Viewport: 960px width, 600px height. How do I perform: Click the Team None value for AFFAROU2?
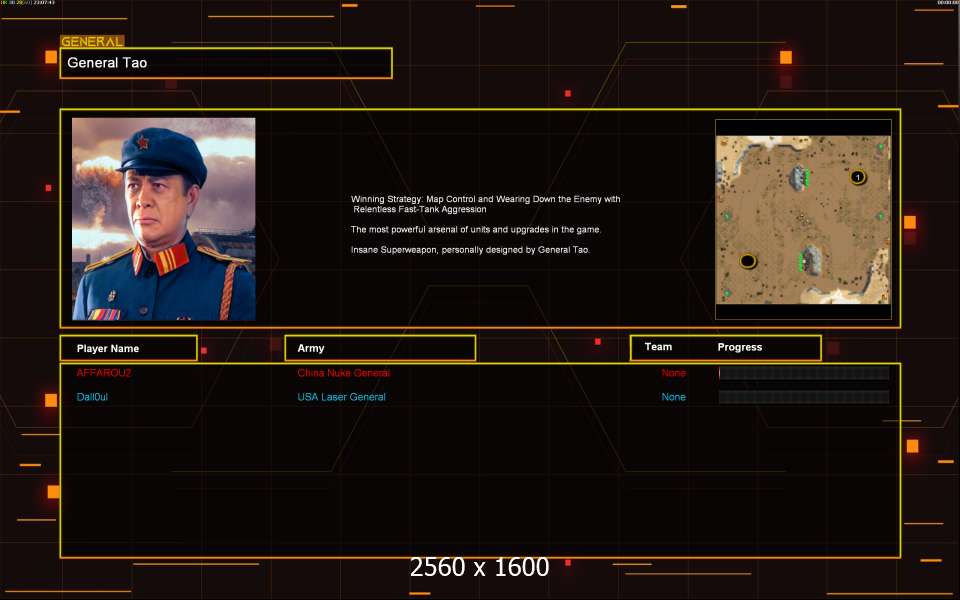tap(673, 373)
